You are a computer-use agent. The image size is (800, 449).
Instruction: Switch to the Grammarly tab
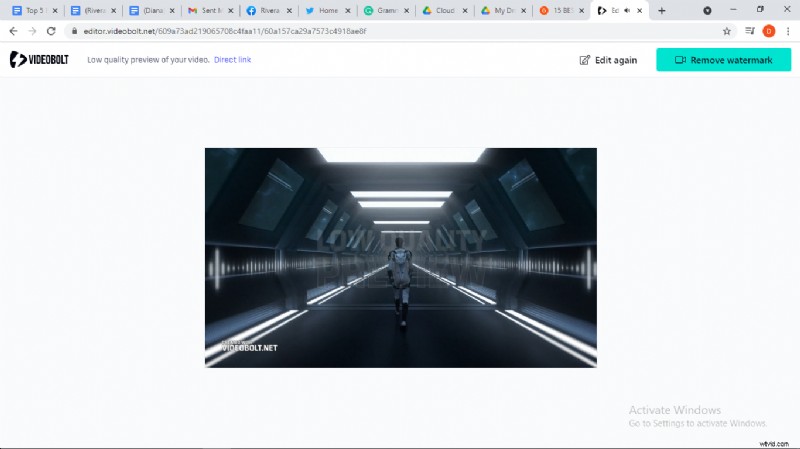coord(384,11)
